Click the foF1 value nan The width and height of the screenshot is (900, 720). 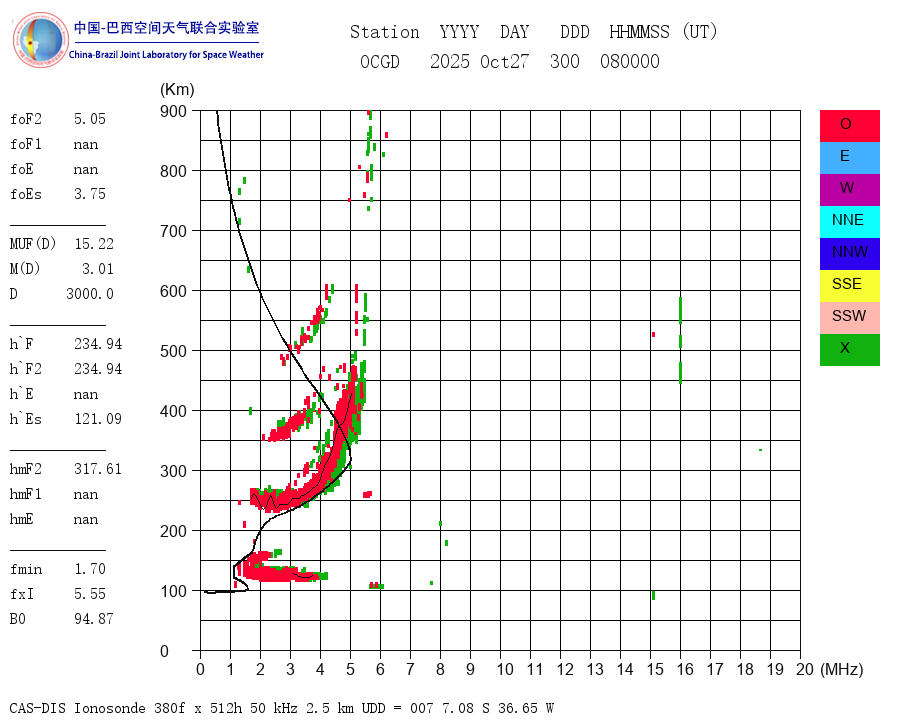[x=86, y=144]
